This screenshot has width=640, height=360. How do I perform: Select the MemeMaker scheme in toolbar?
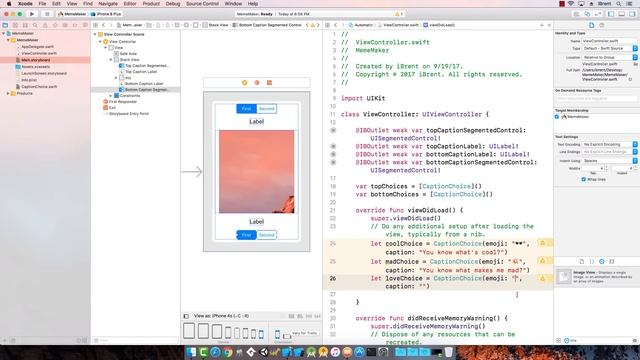[72, 14]
